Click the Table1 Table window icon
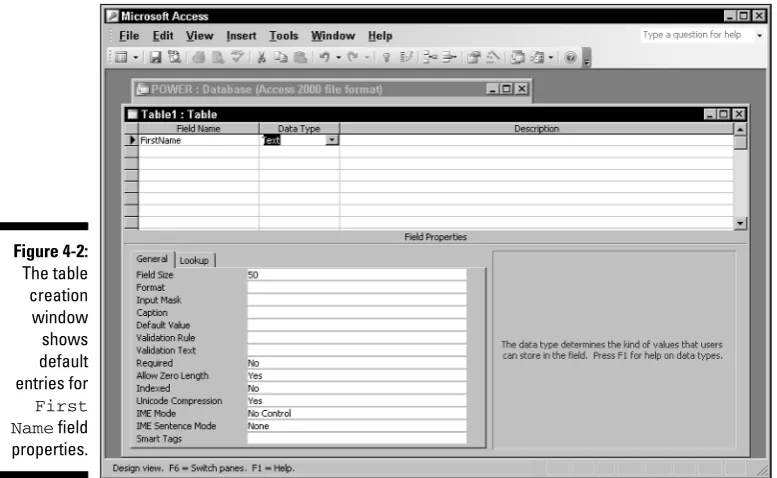This screenshot has height=478, width=777. tap(132, 114)
